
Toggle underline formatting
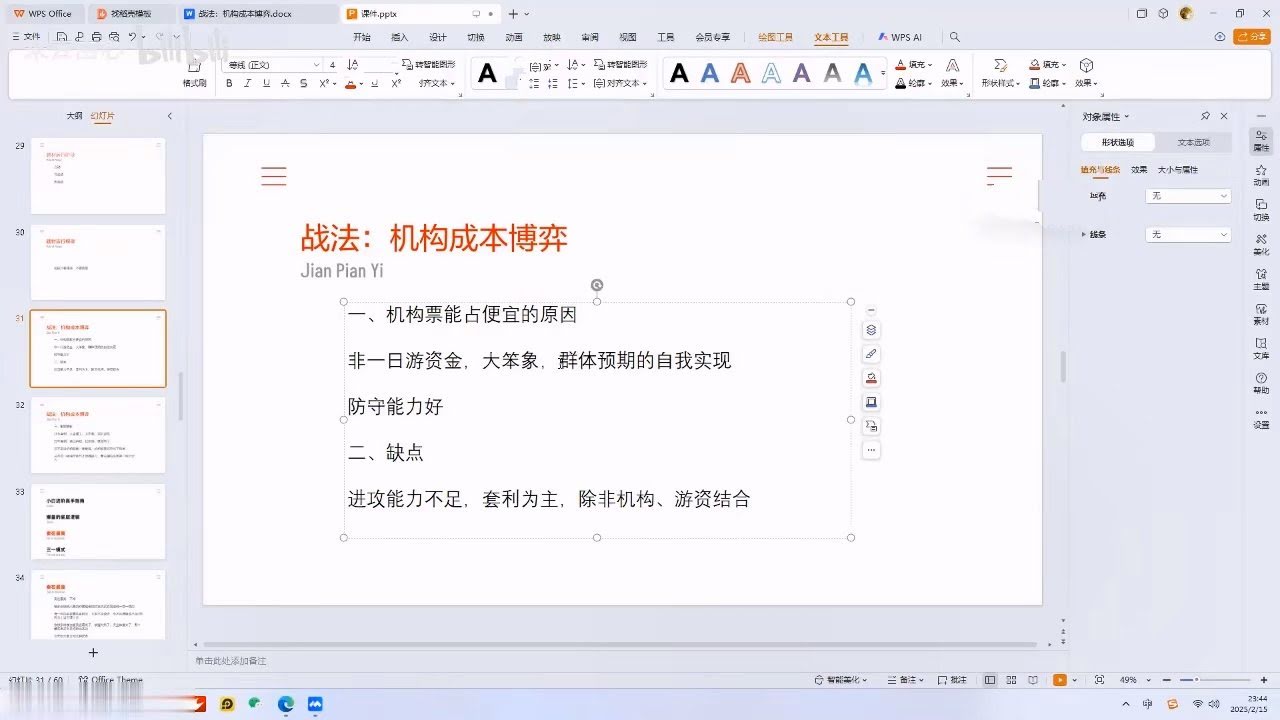[x=266, y=84]
